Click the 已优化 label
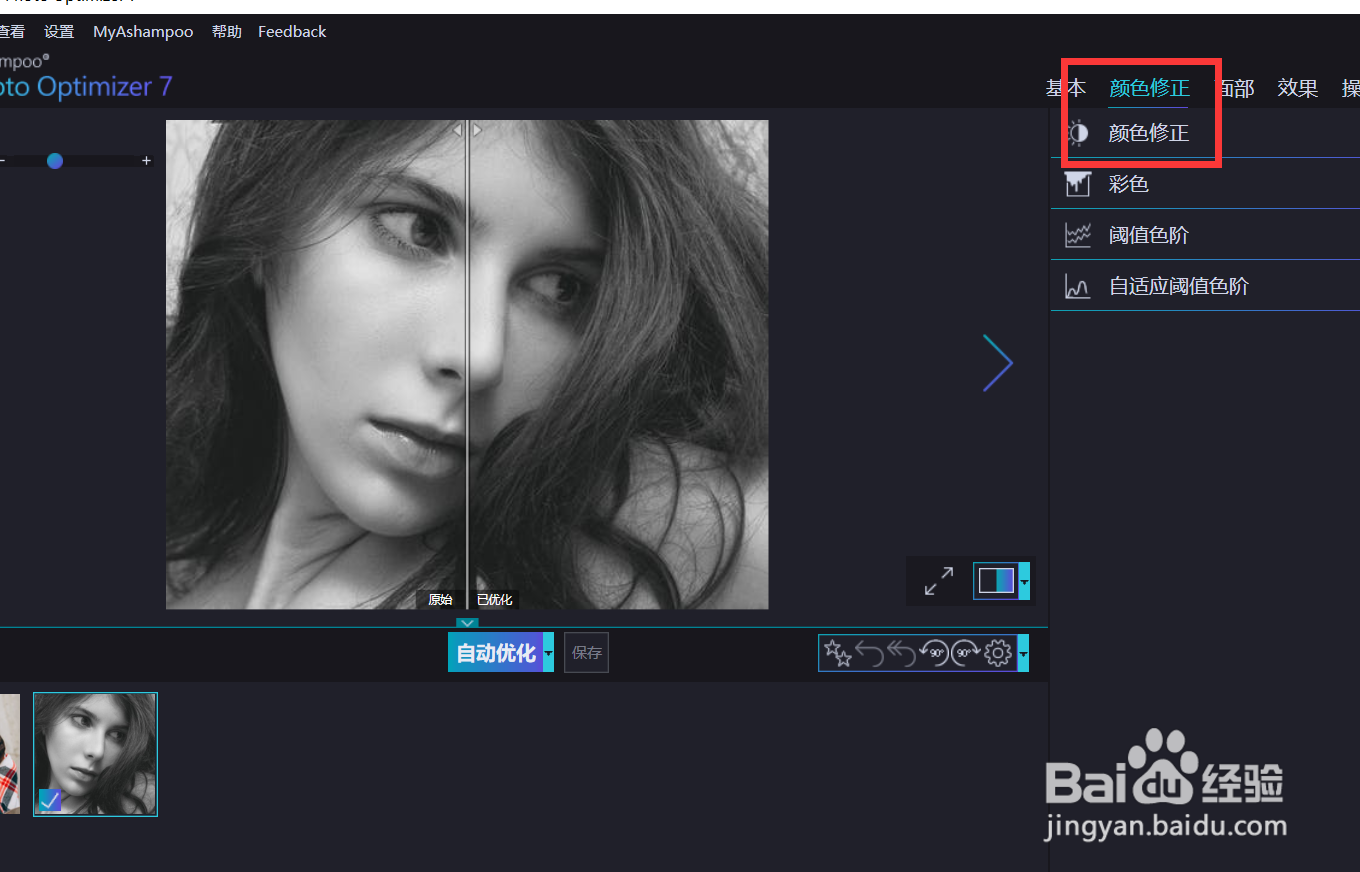The width and height of the screenshot is (1360, 872). click(x=494, y=600)
